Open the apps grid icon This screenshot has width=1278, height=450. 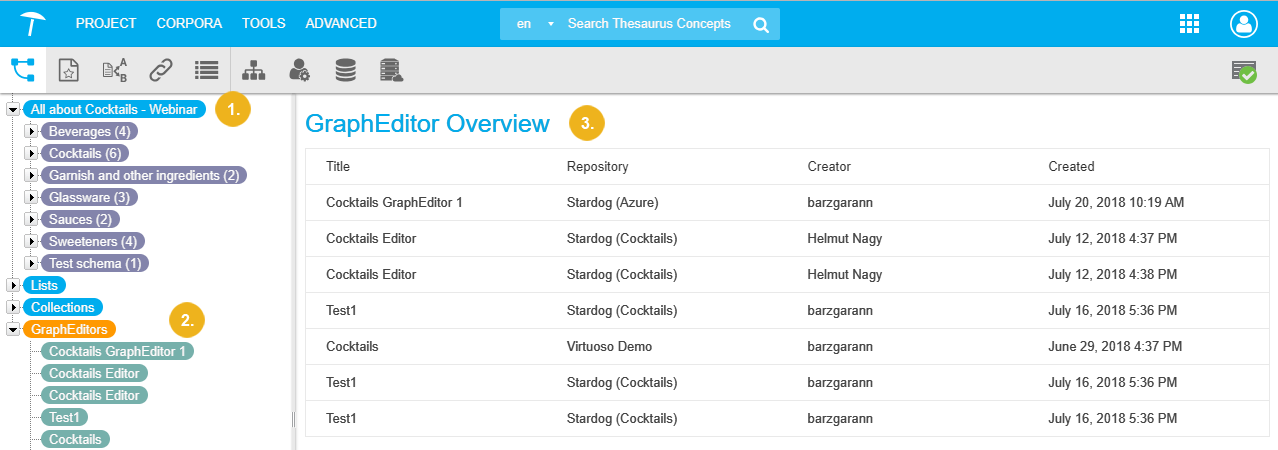click(1190, 24)
